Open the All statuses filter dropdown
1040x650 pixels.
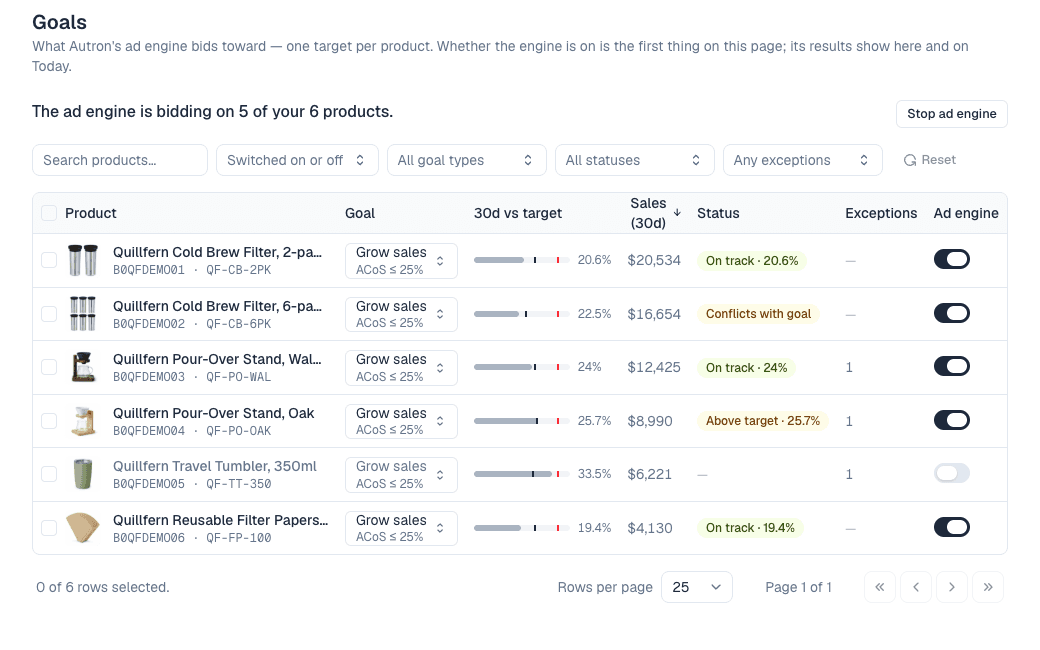coord(635,161)
